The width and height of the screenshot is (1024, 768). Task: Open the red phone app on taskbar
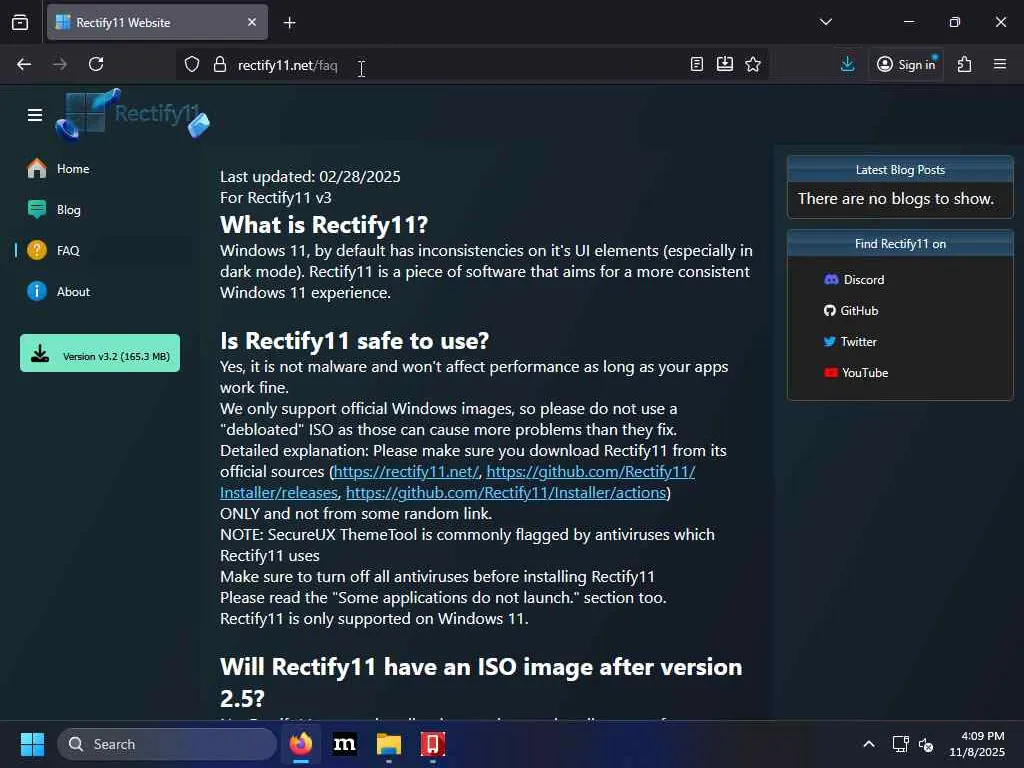point(432,744)
